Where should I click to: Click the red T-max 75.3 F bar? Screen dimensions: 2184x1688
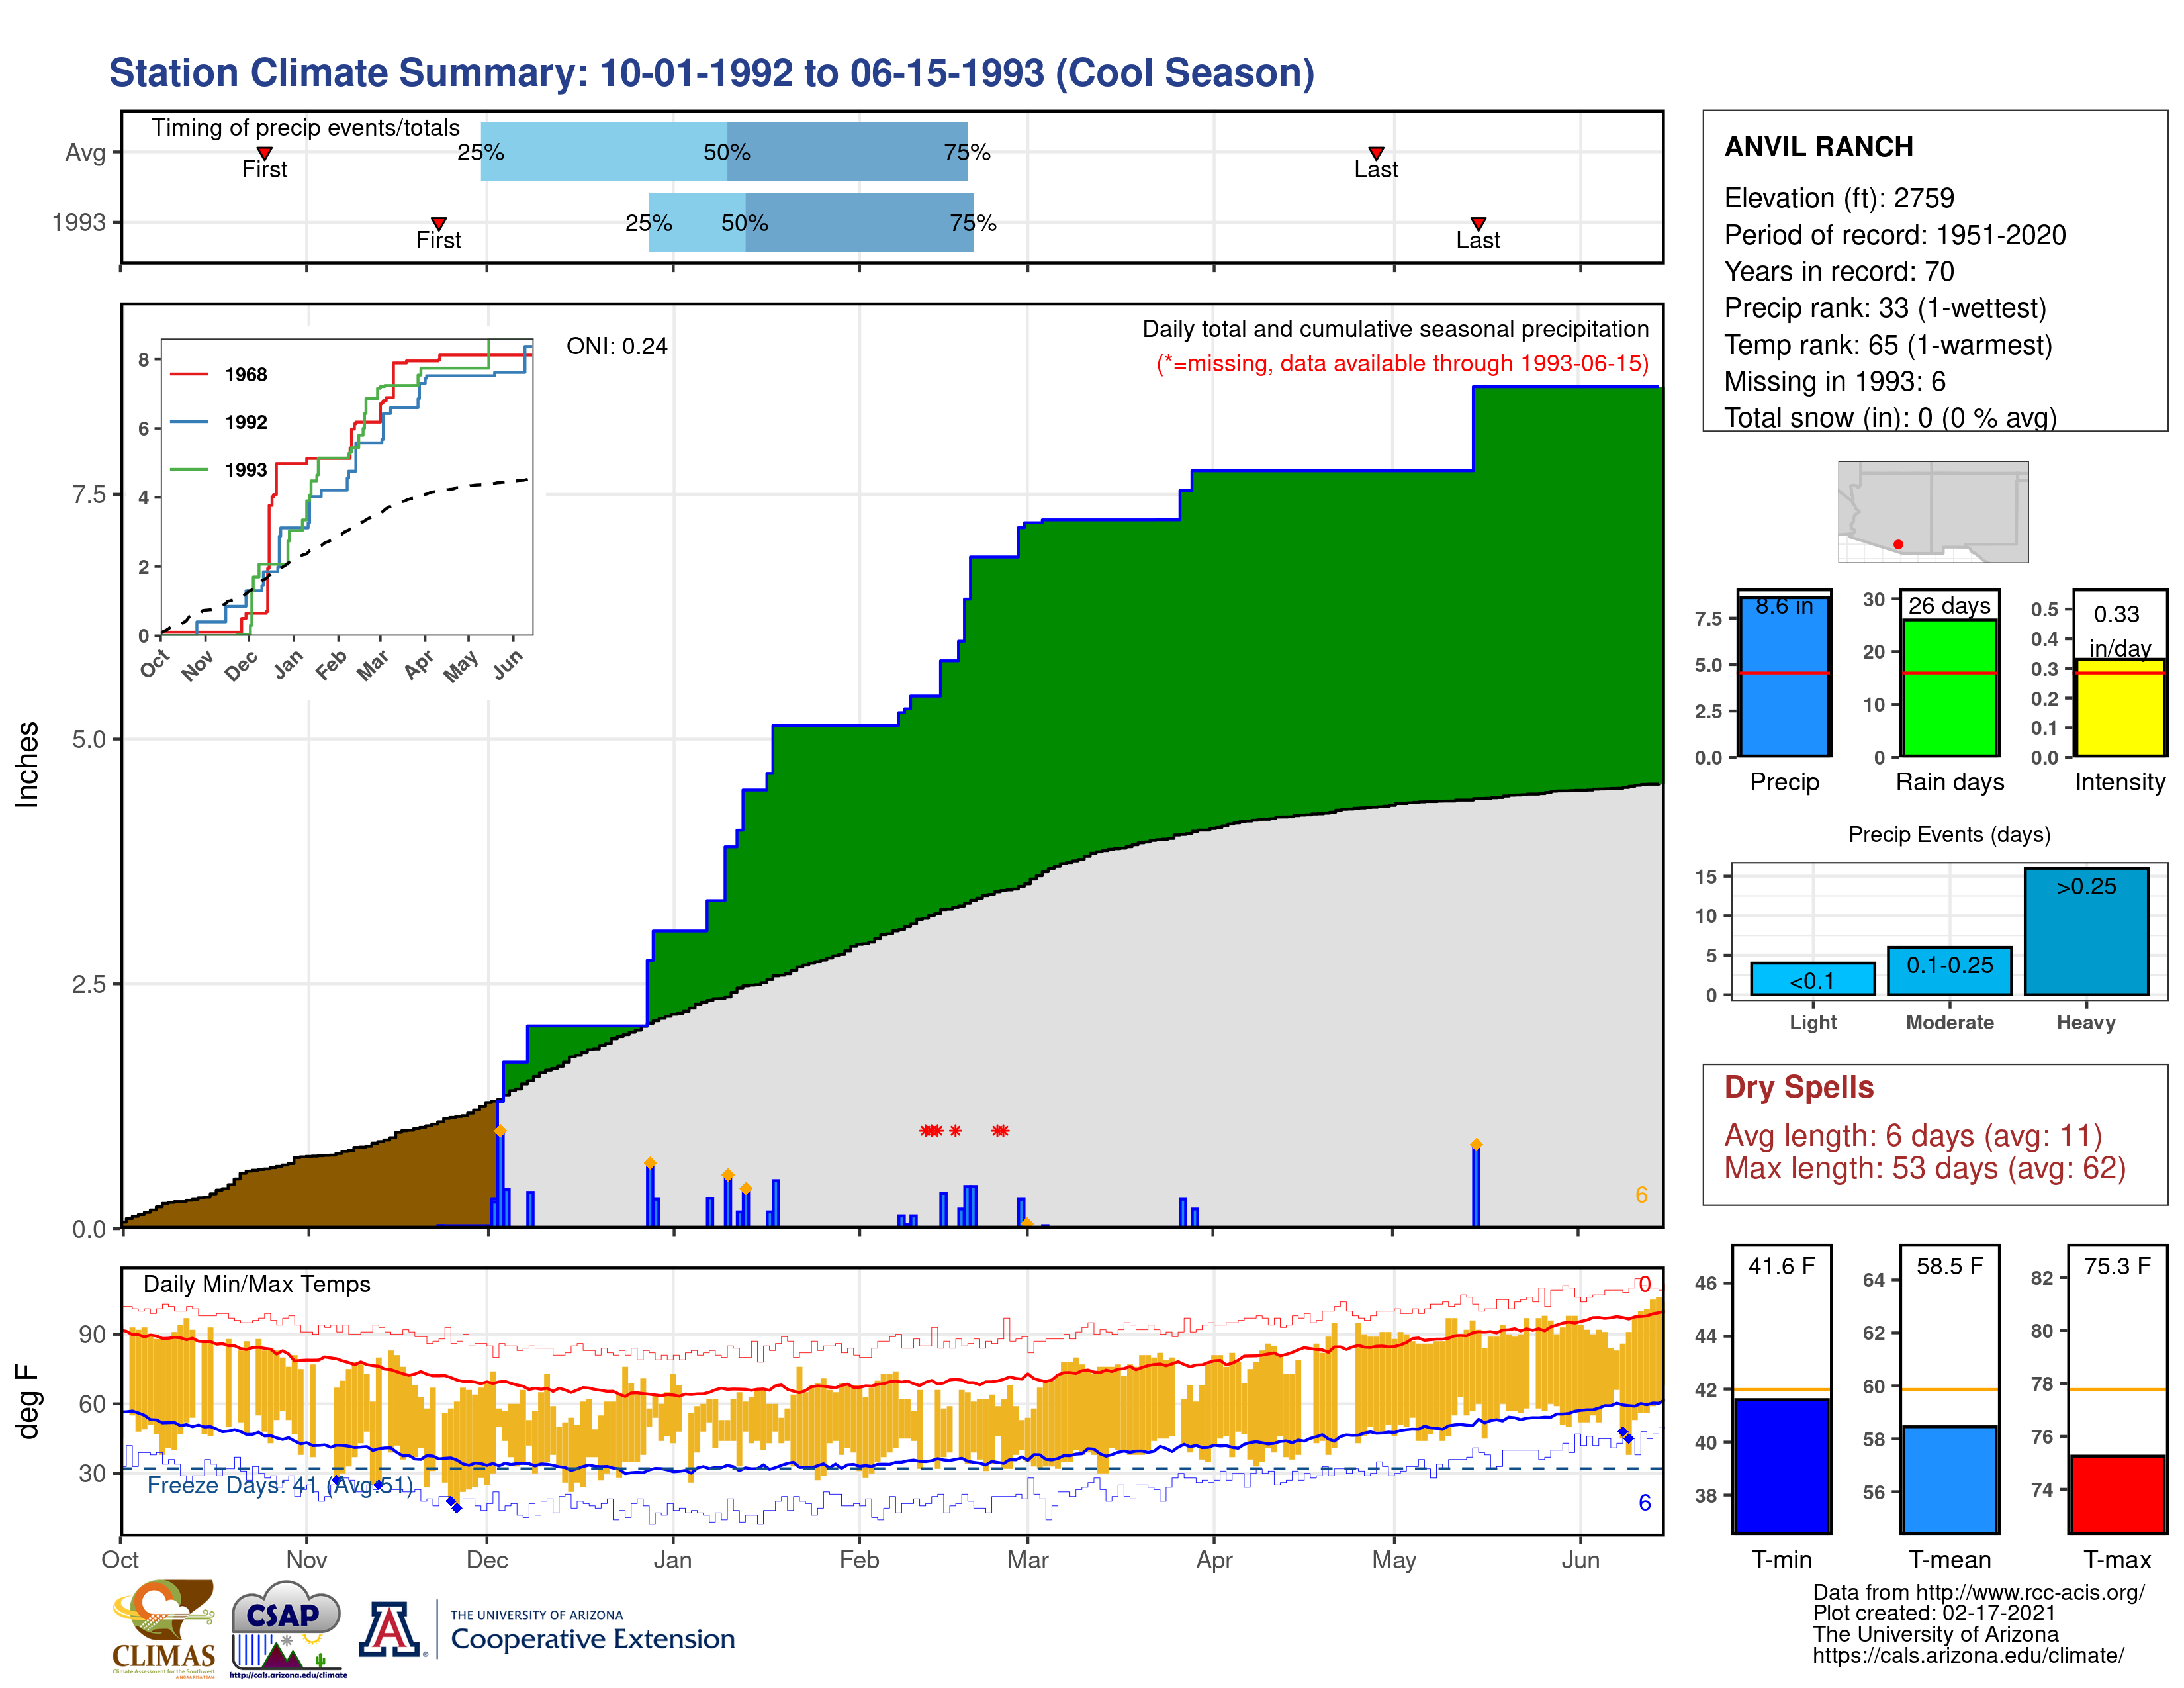click(2117, 1495)
